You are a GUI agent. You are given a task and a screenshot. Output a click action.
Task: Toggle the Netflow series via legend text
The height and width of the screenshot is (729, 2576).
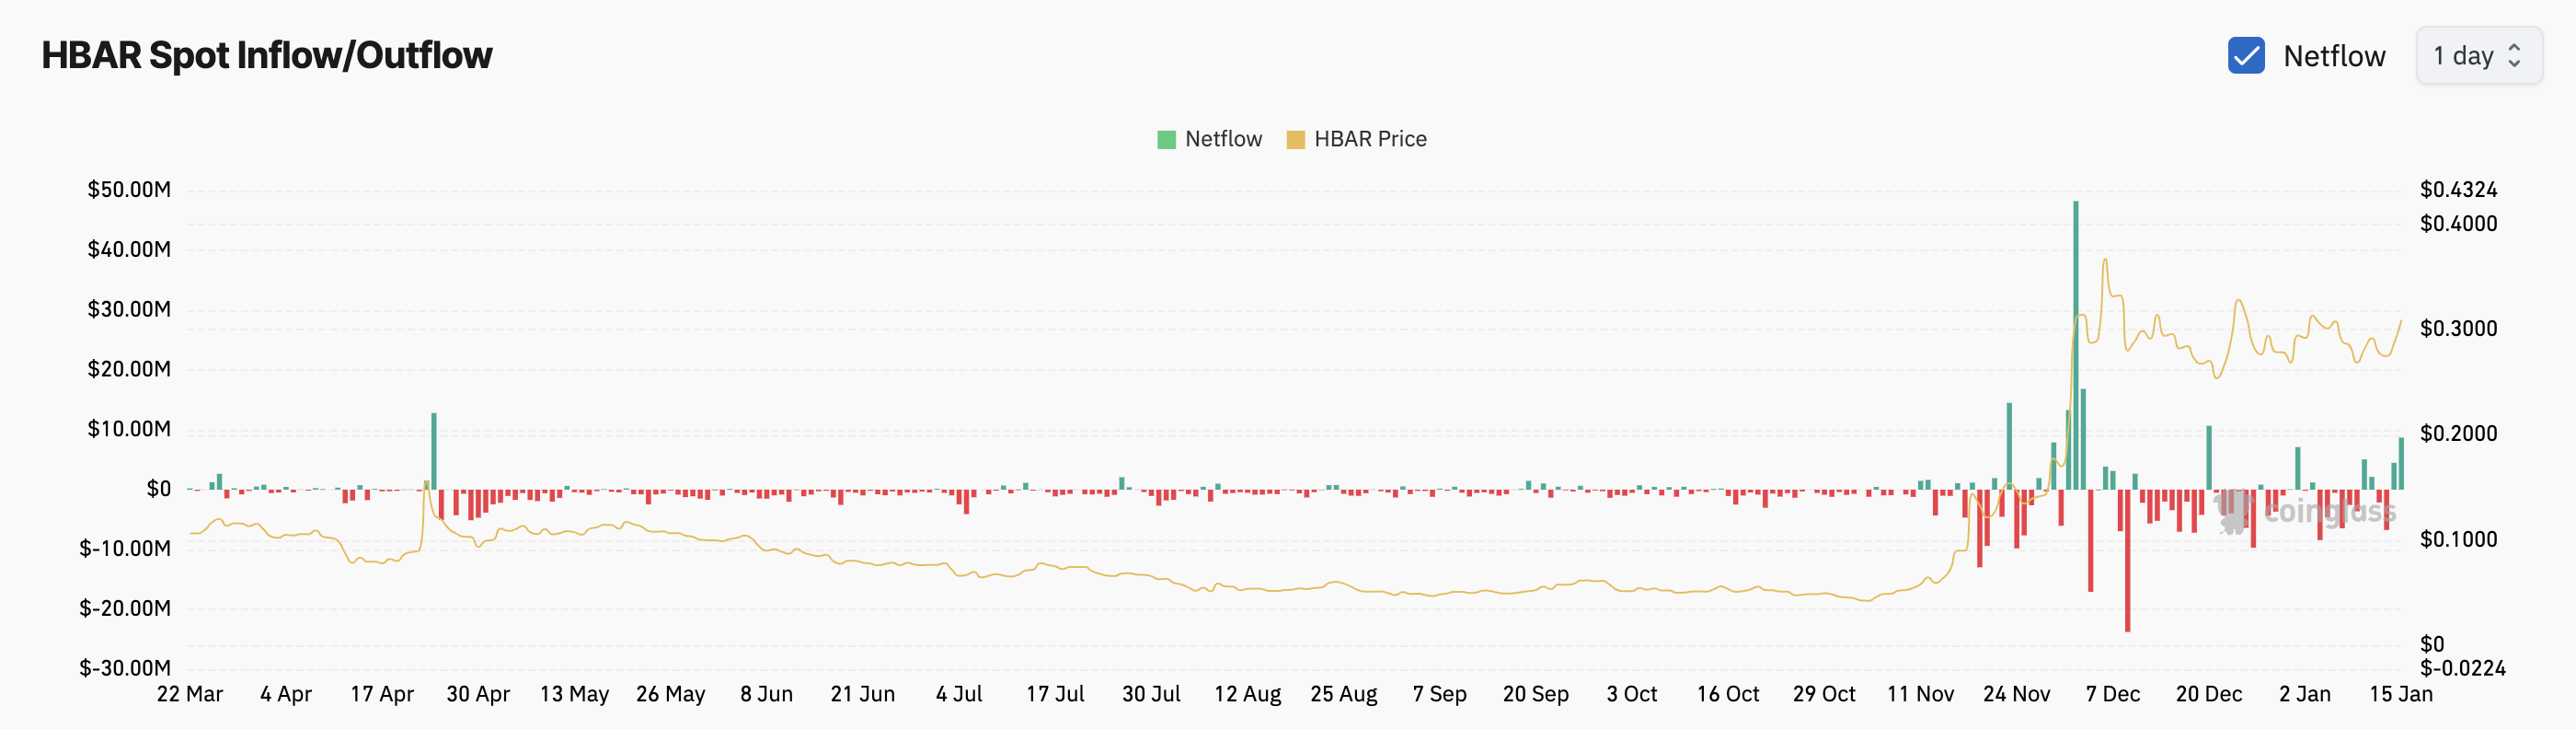click(1223, 139)
